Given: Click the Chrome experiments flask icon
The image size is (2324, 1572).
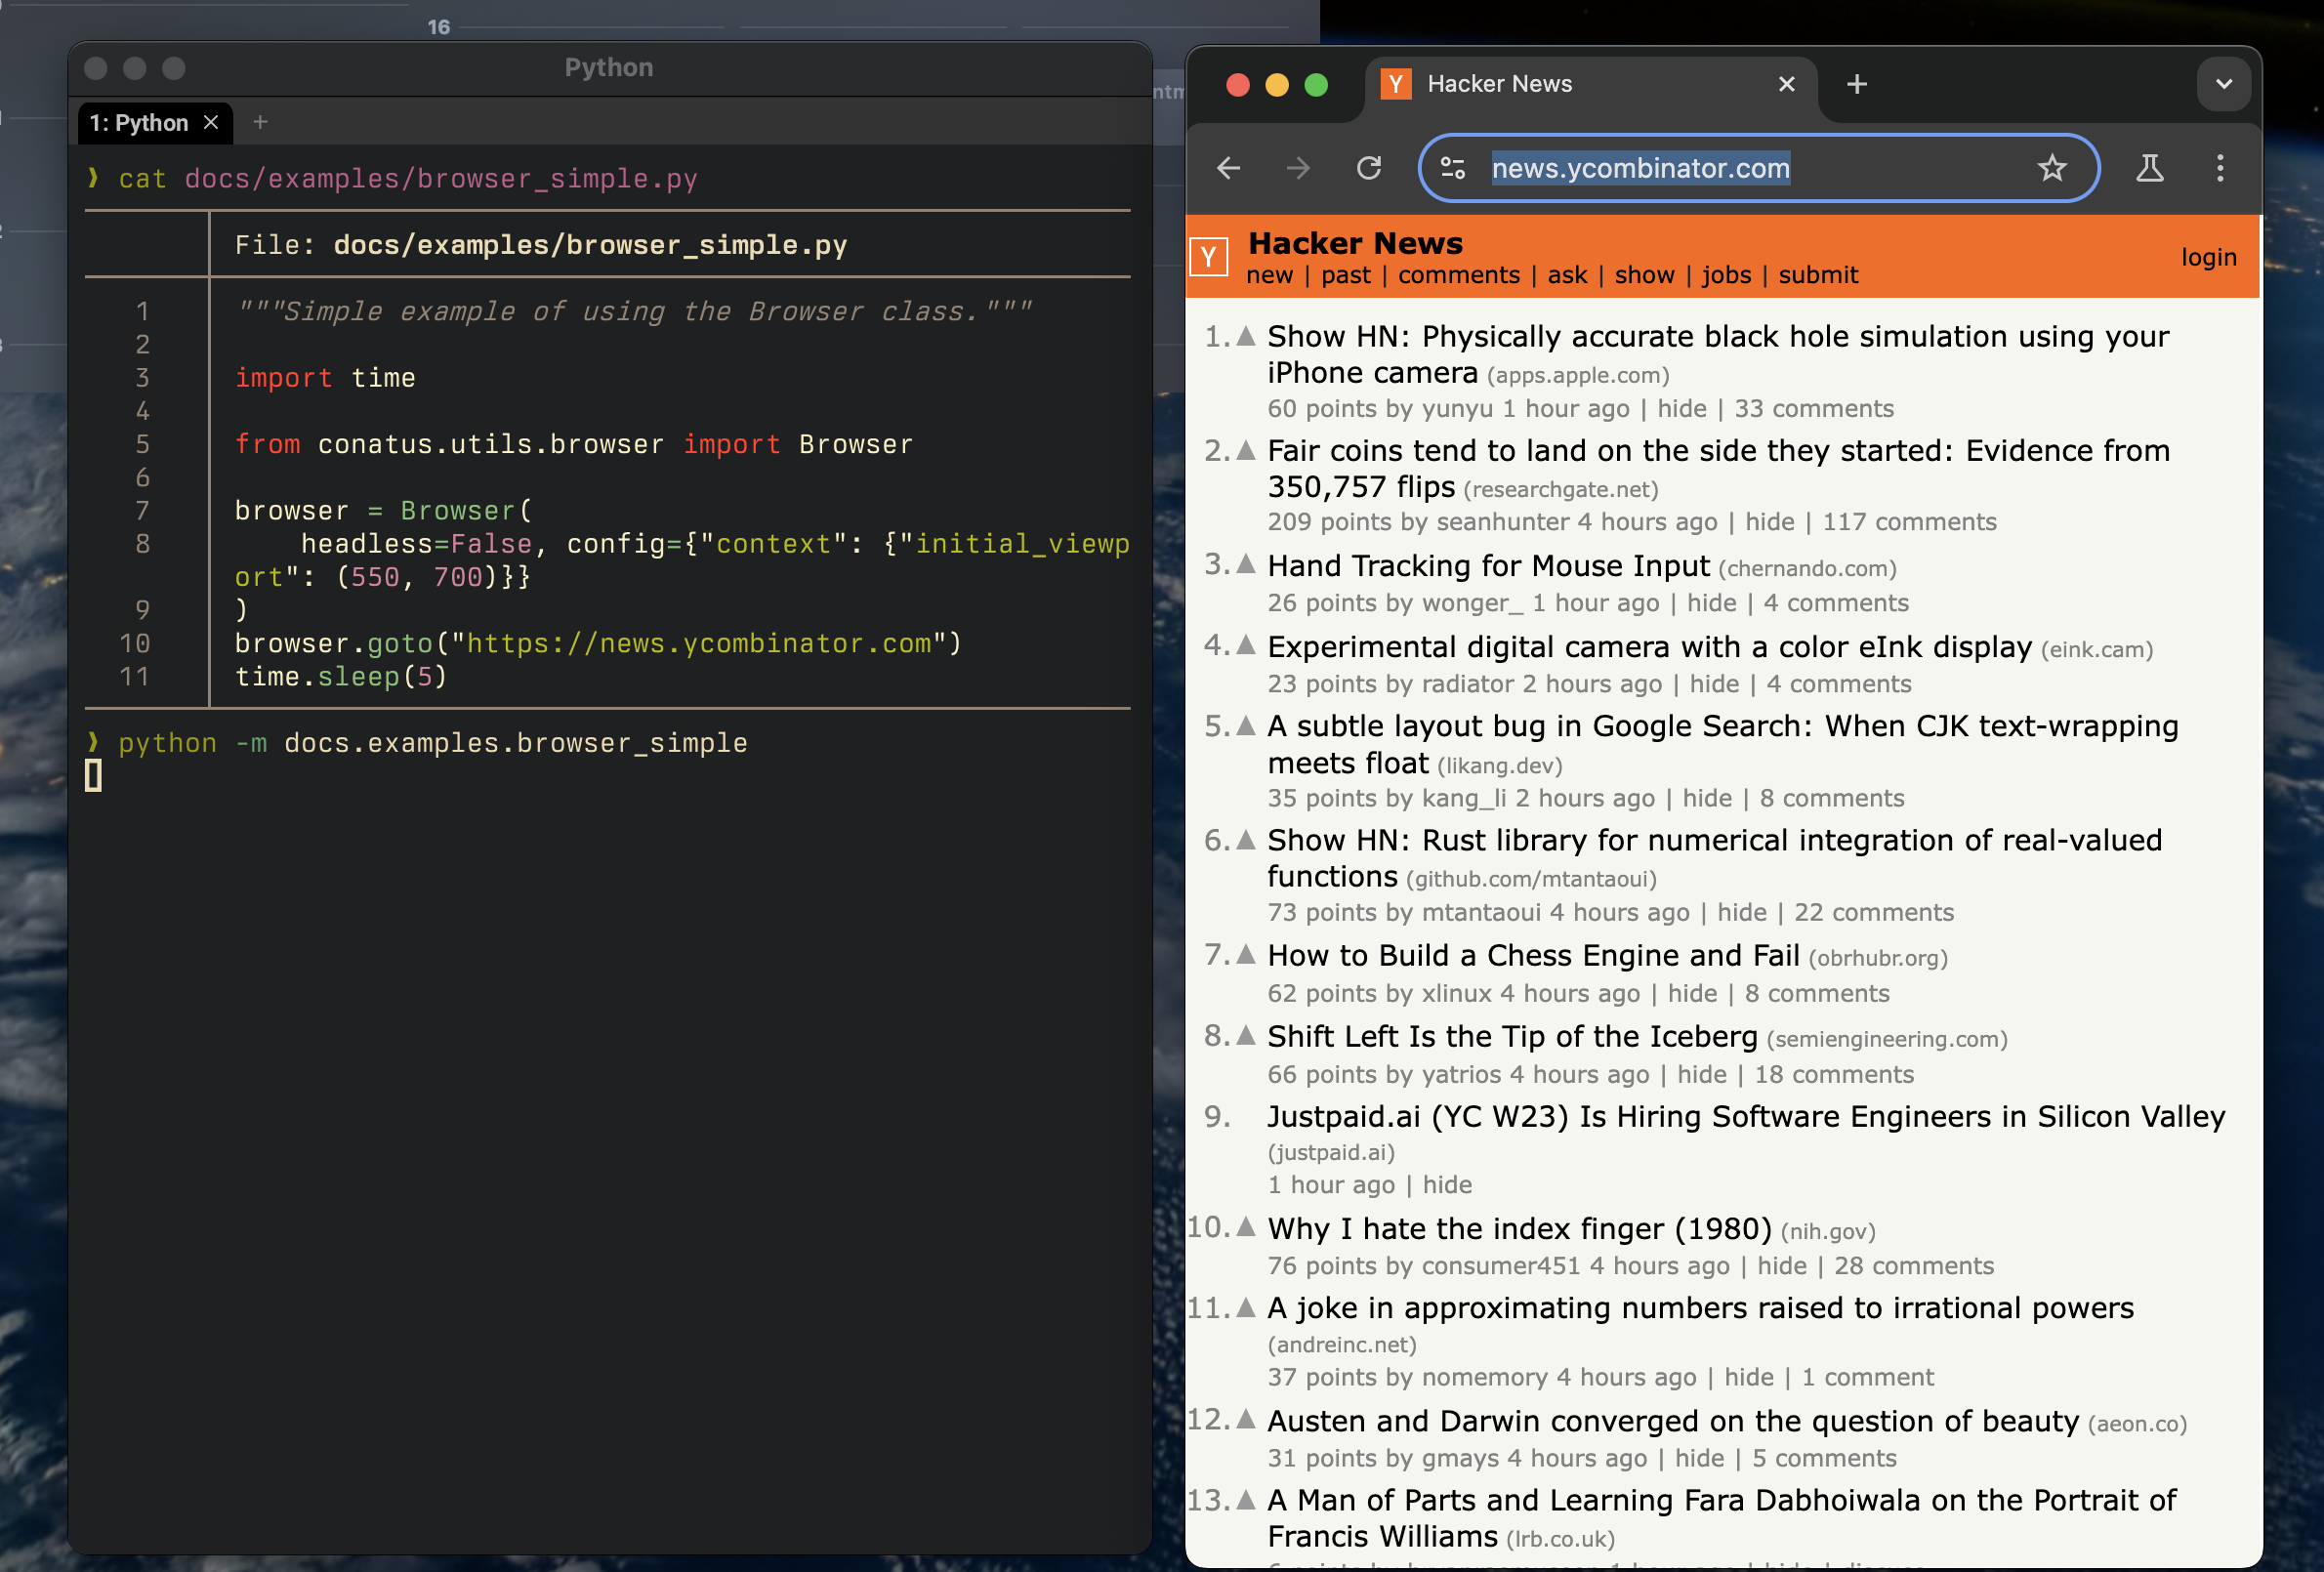Looking at the screenshot, I should pyautogui.click(x=2150, y=168).
